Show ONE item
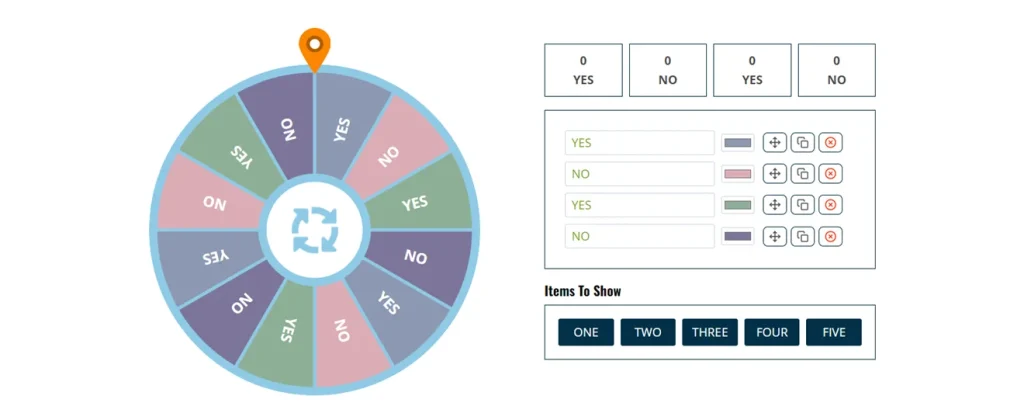Viewport: 1024px width, 420px height. coord(586,332)
